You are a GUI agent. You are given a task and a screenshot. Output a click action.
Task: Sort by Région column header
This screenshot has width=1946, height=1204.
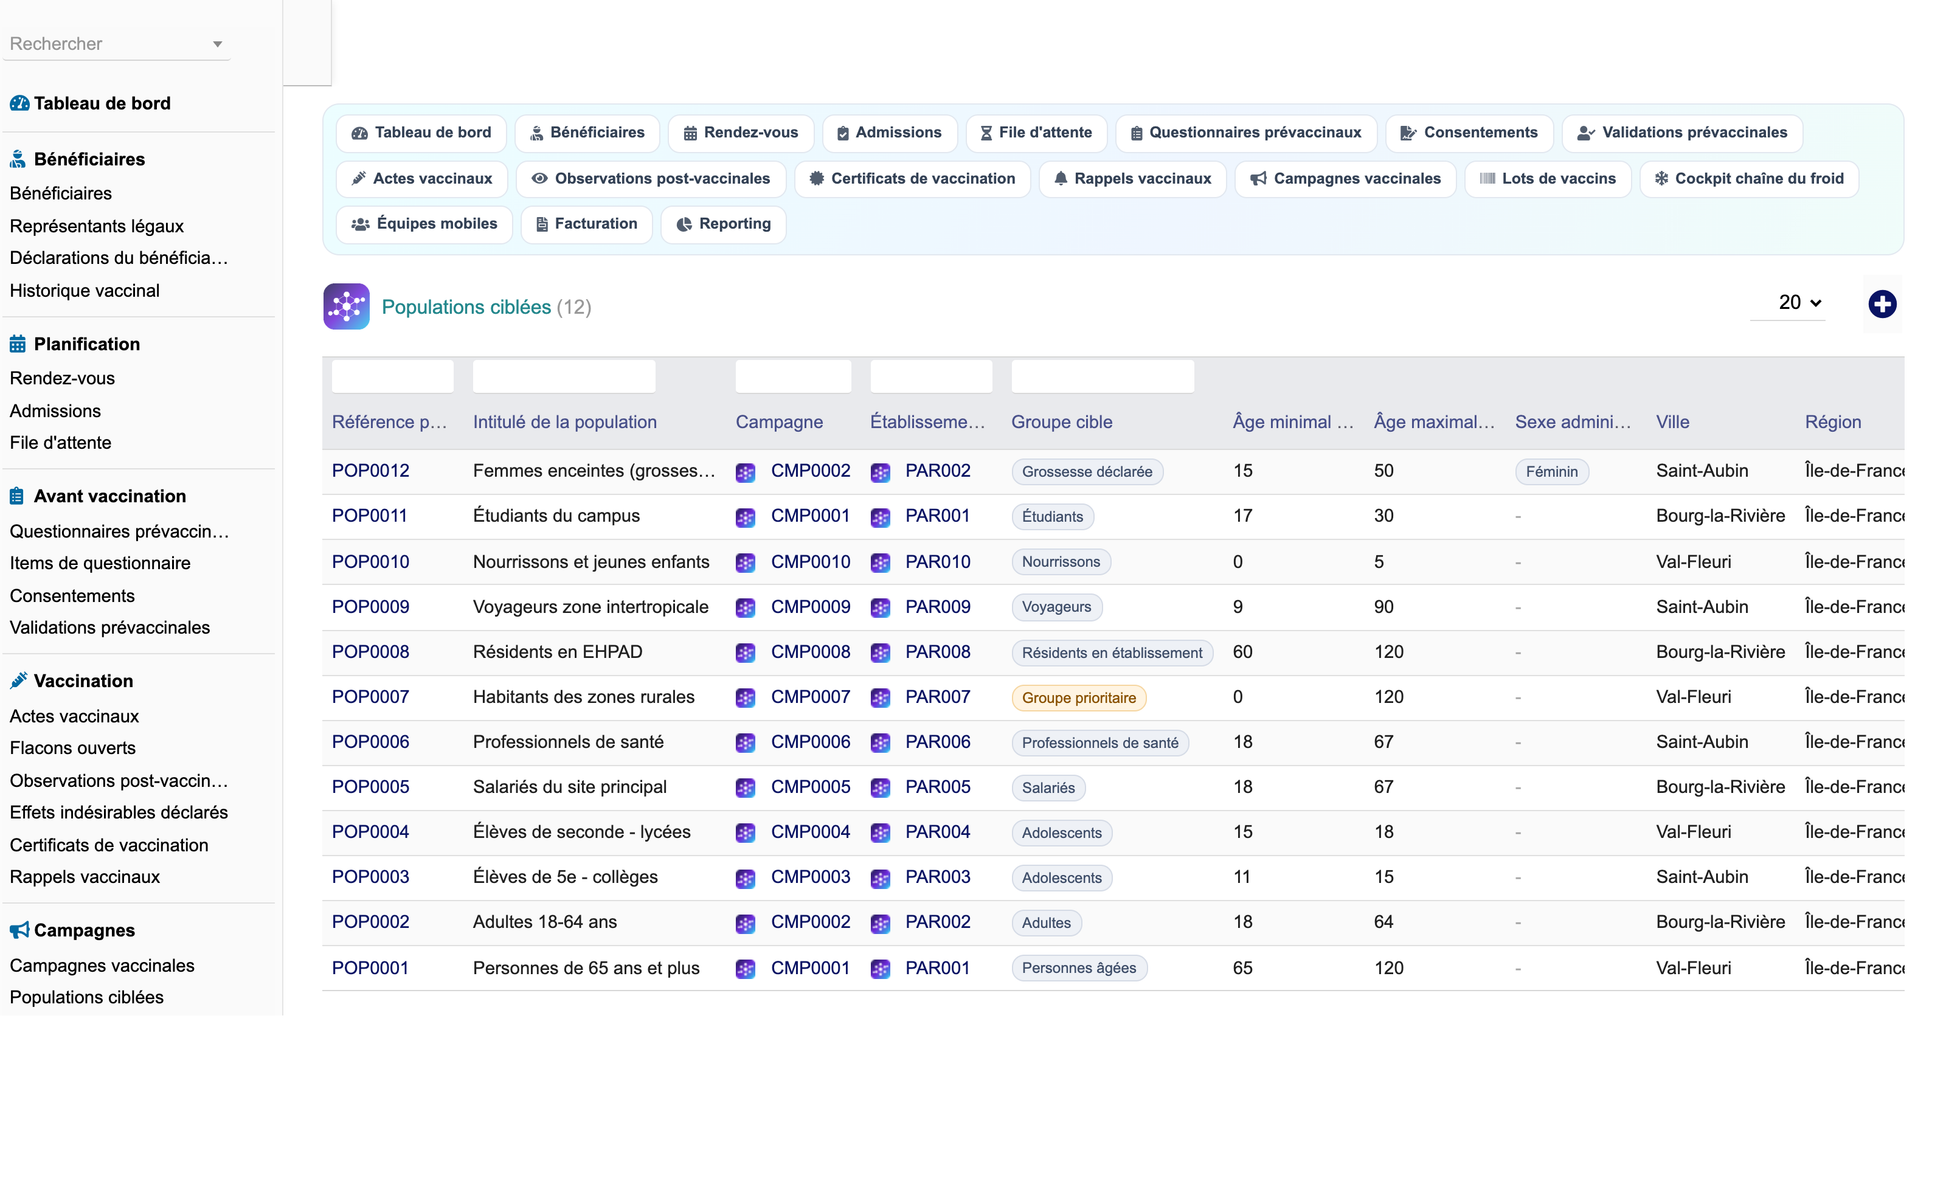click(1833, 422)
